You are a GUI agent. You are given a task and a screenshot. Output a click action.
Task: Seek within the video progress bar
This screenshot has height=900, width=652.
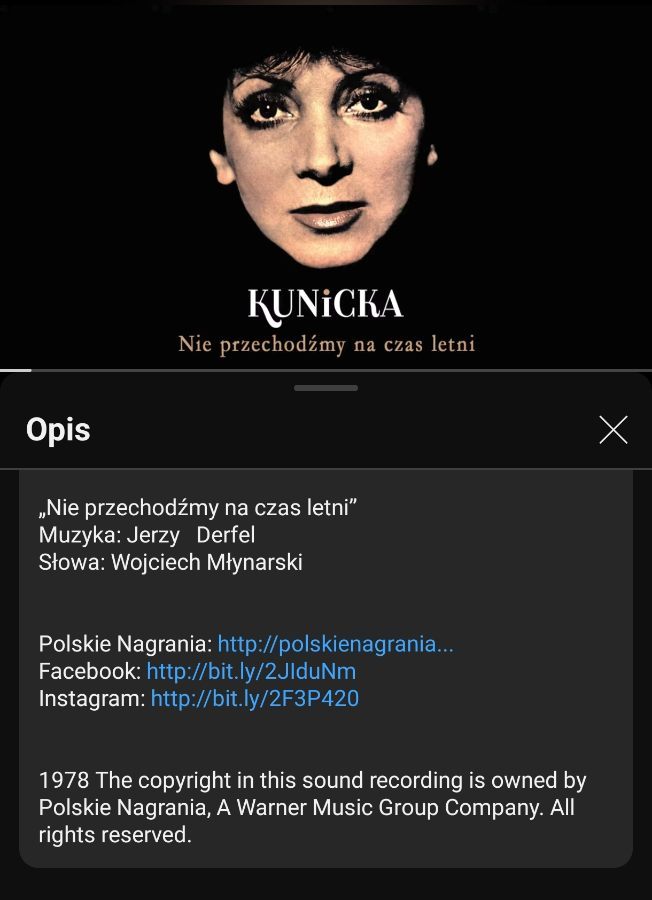[x=326, y=370]
